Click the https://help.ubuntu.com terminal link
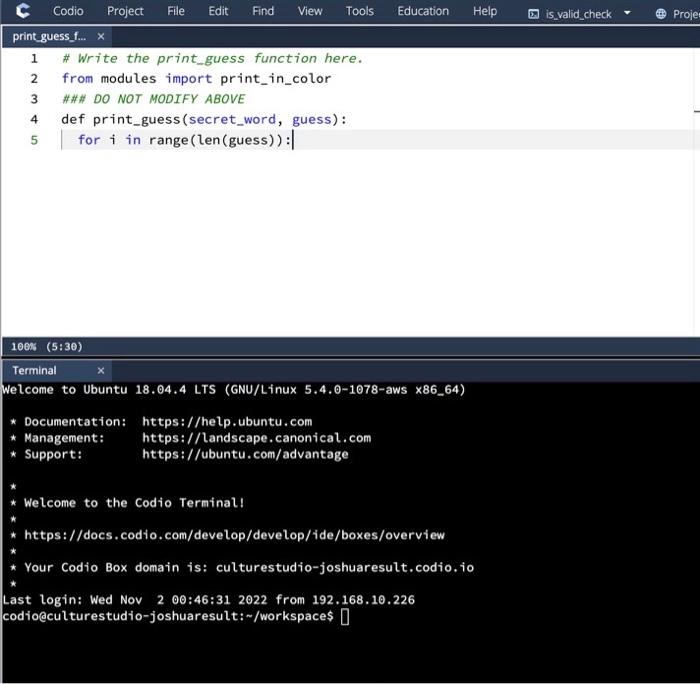This screenshot has width=700, height=684. [x=227, y=422]
